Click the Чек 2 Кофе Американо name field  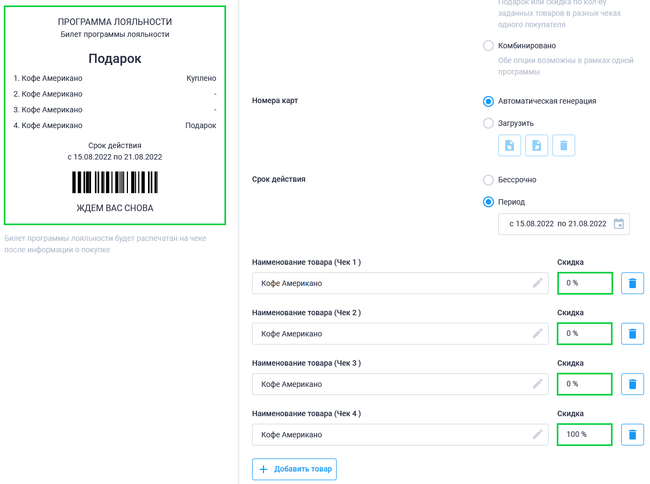coord(400,334)
